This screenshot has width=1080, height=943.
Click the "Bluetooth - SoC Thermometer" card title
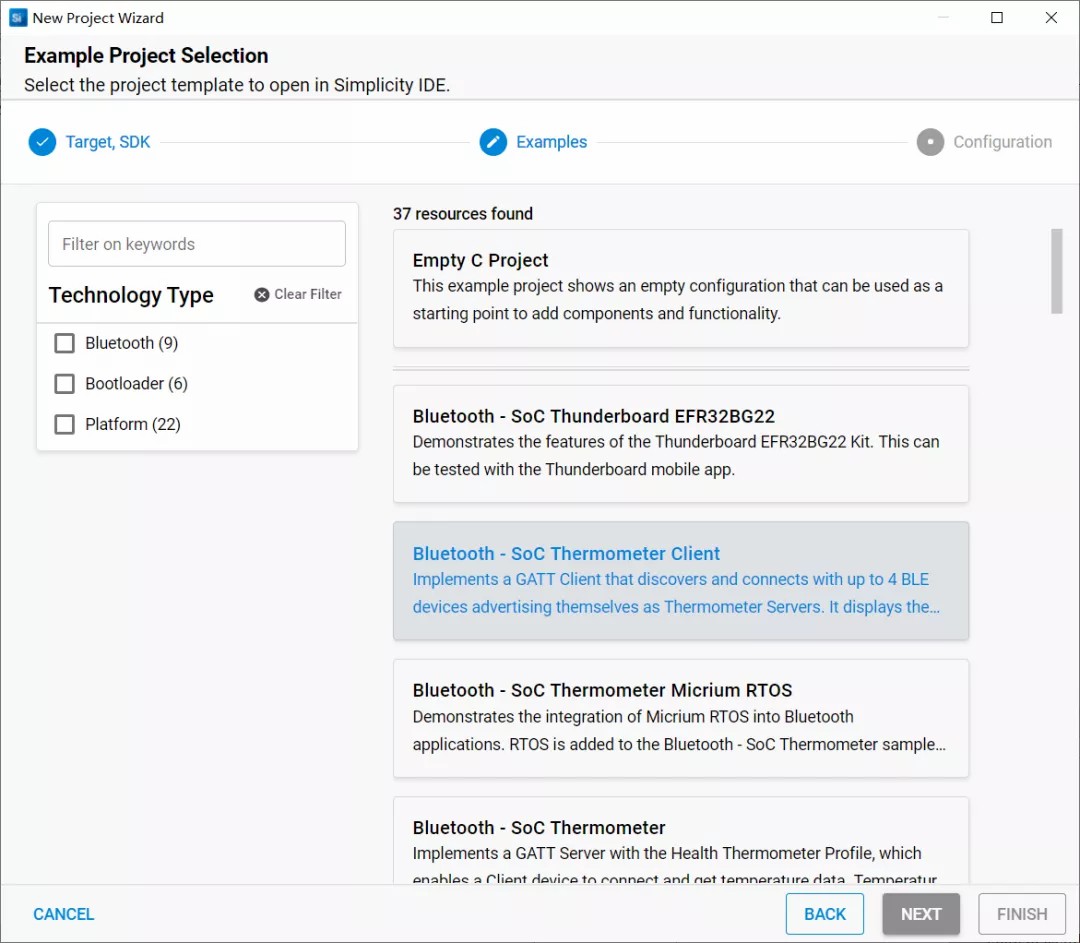[x=539, y=827]
